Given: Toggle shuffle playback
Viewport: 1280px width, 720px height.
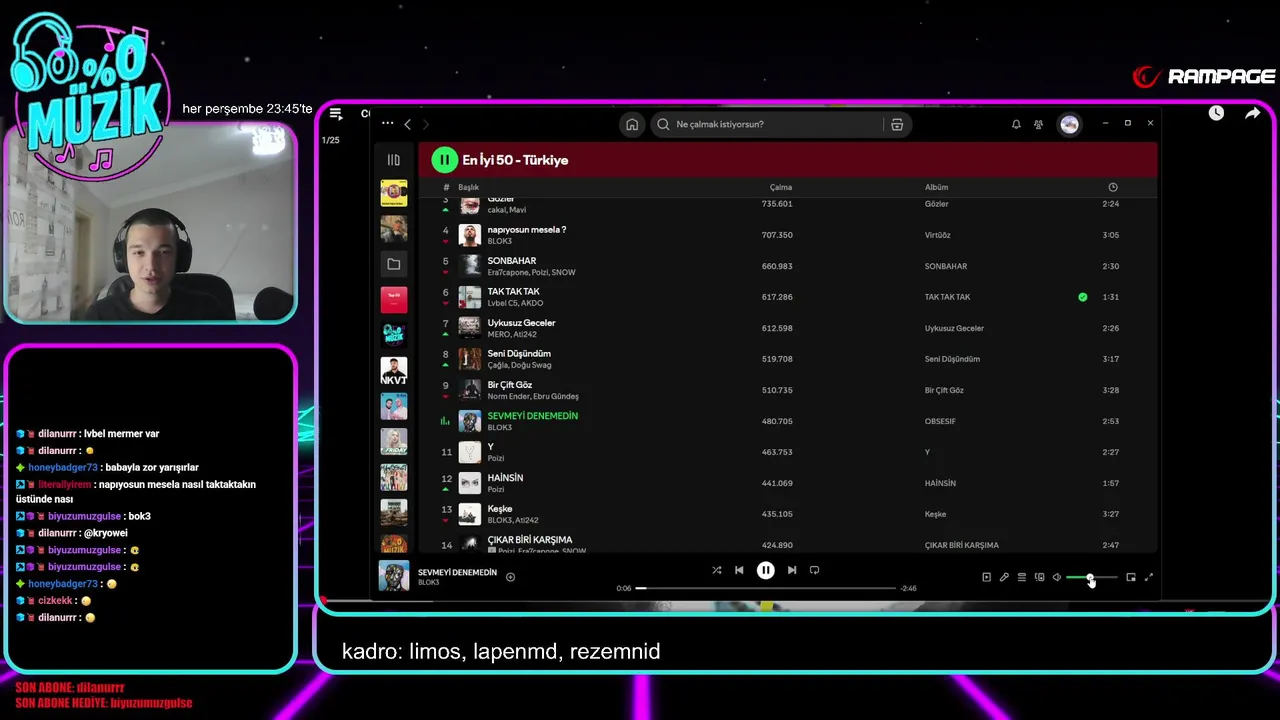Looking at the screenshot, I should click(x=716, y=570).
